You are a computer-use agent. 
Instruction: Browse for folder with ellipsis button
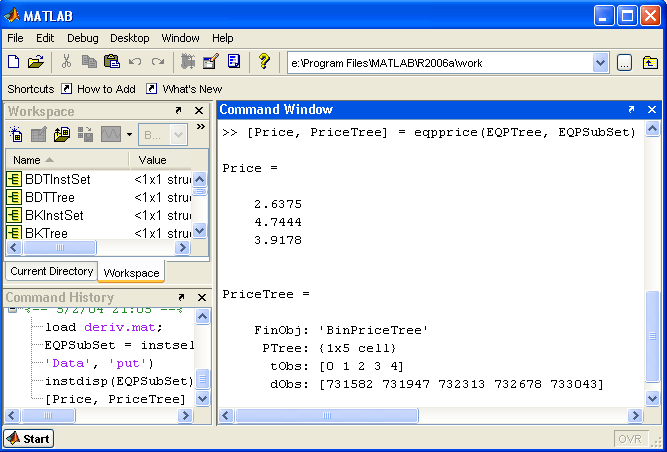[x=624, y=63]
